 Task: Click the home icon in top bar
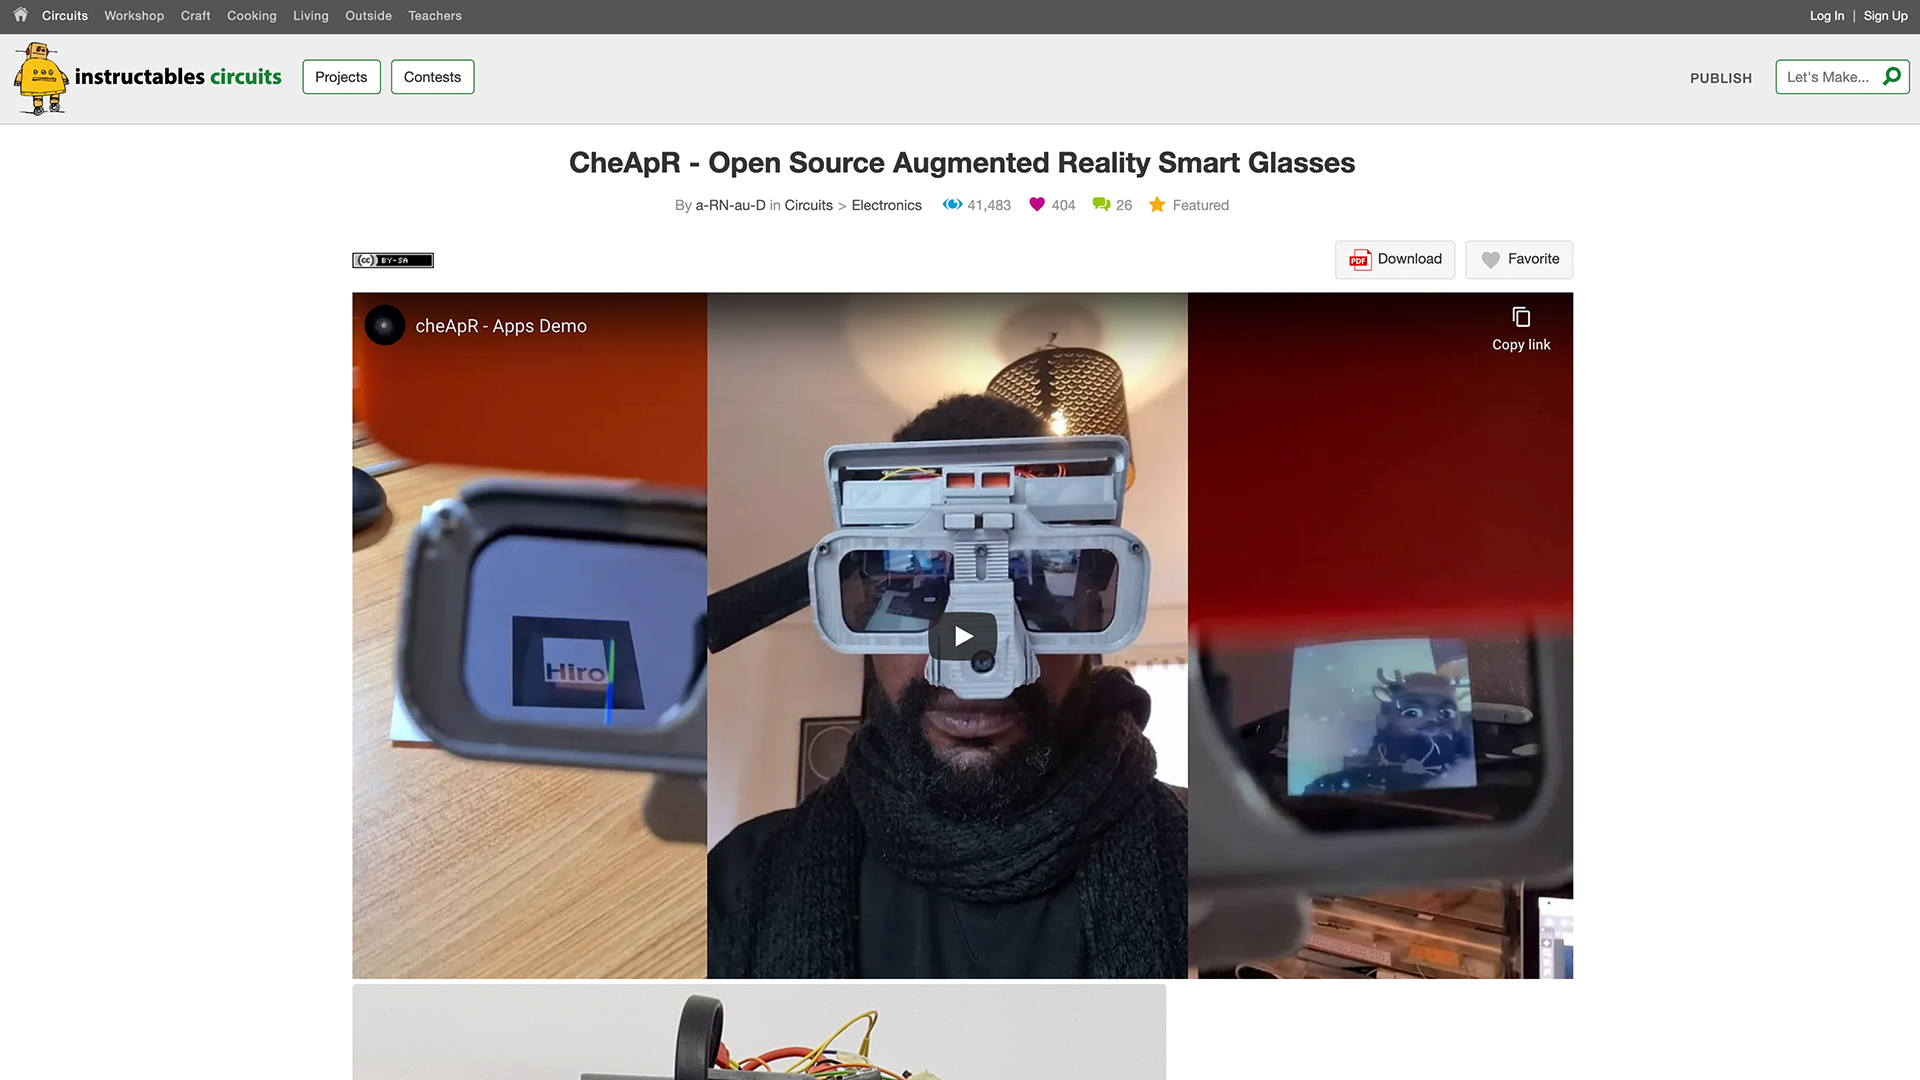[x=20, y=15]
